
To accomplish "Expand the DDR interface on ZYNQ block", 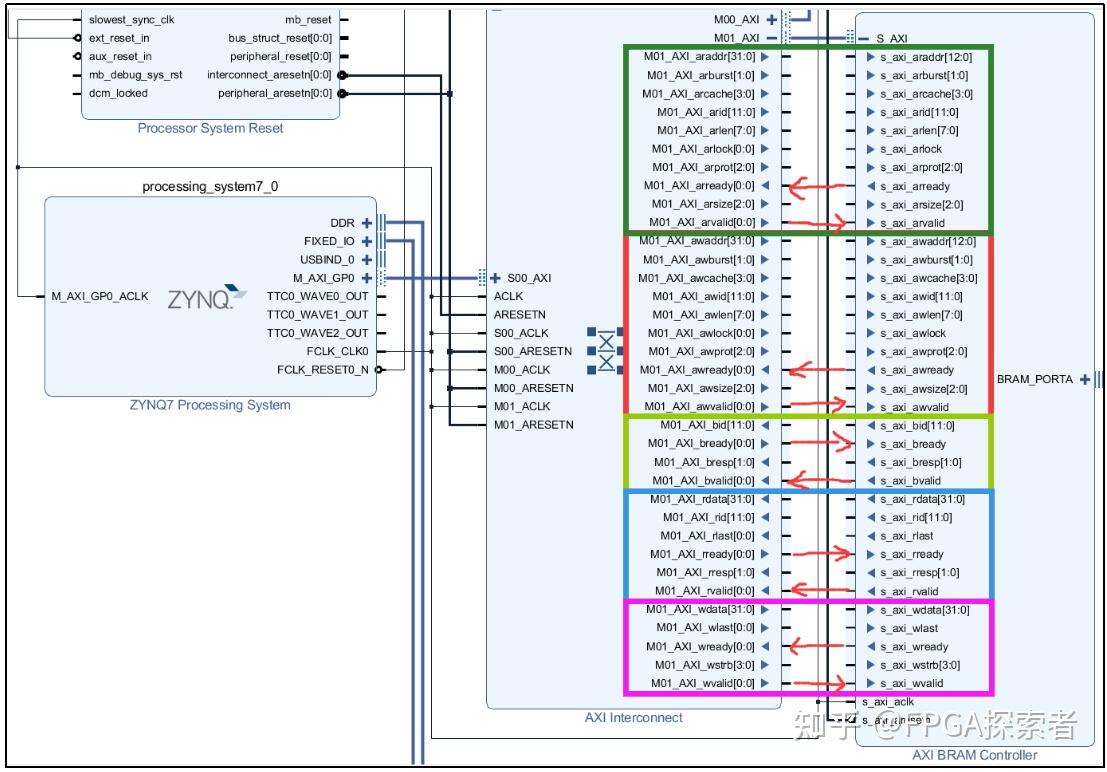I will click(368, 222).
